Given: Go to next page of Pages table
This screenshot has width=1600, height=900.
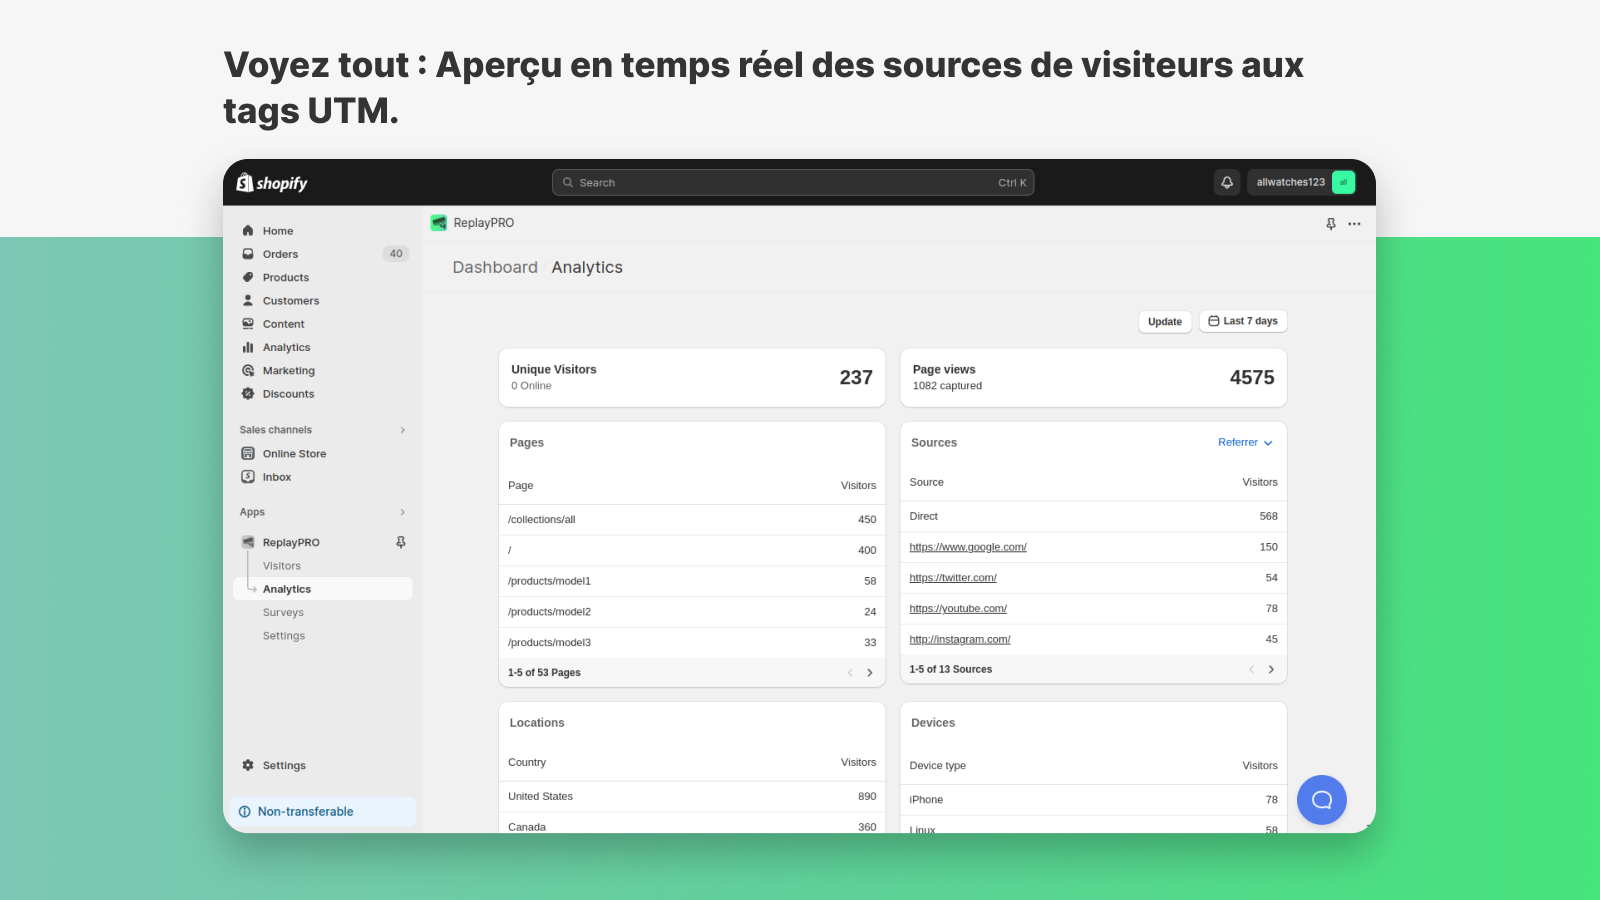Looking at the screenshot, I should pyautogui.click(x=870, y=673).
